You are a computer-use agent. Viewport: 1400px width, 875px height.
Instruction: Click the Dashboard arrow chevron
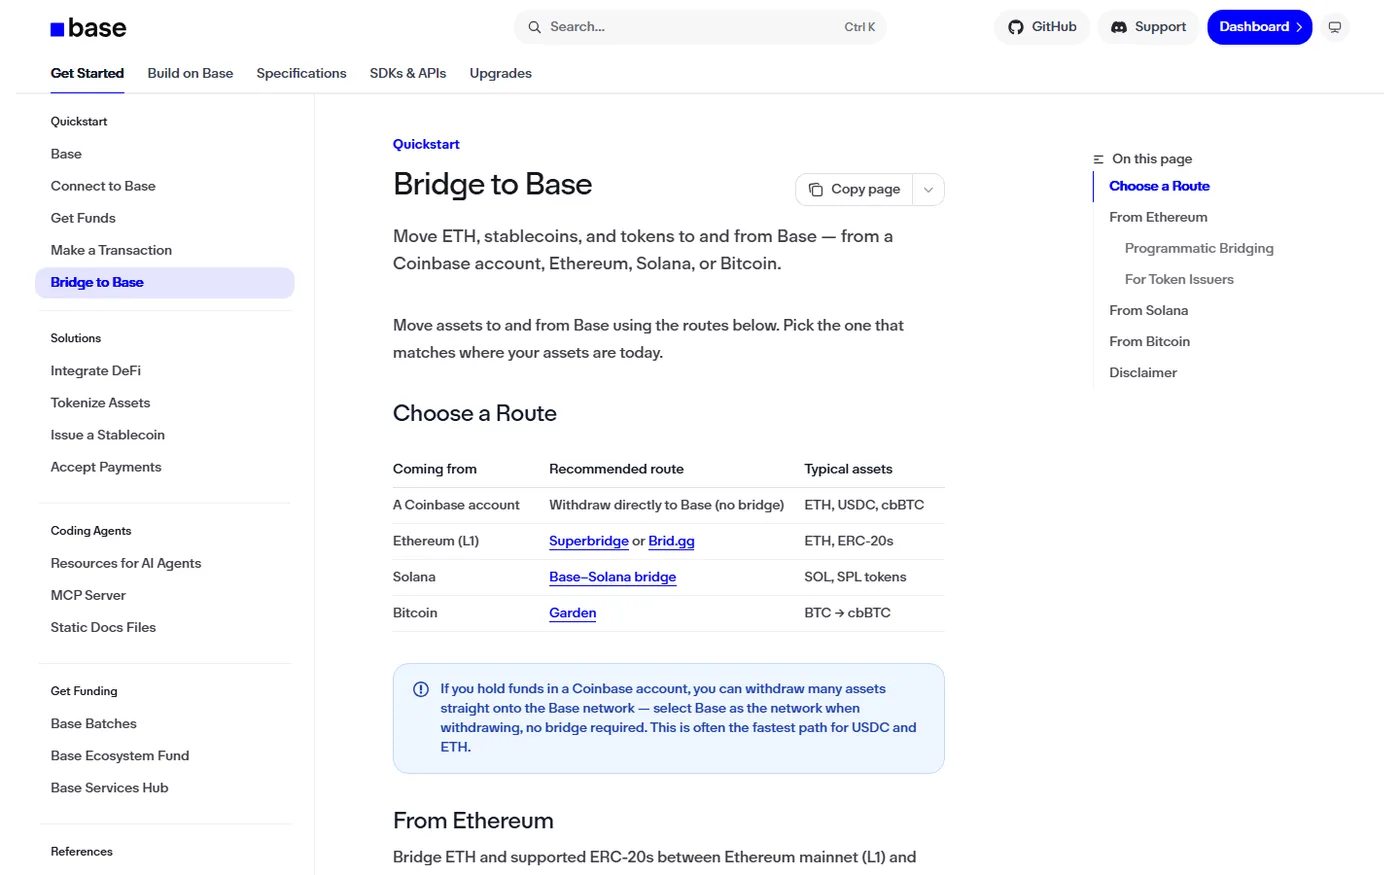[x=1299, y=27]
